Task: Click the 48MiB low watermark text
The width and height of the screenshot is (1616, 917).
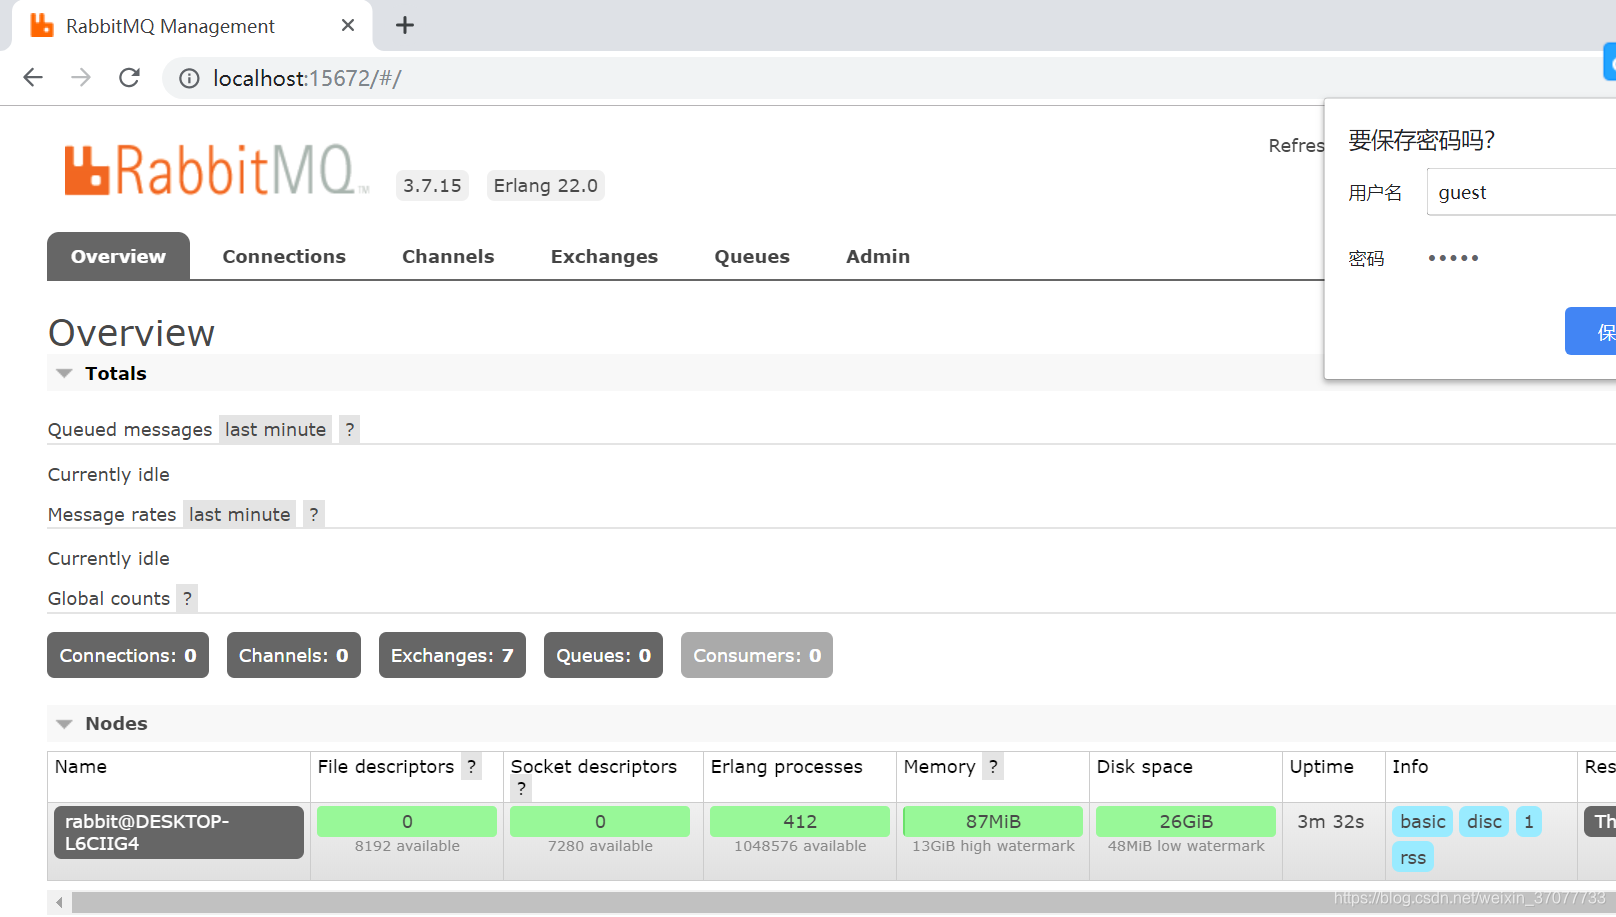Action: tap(1186, 846)
